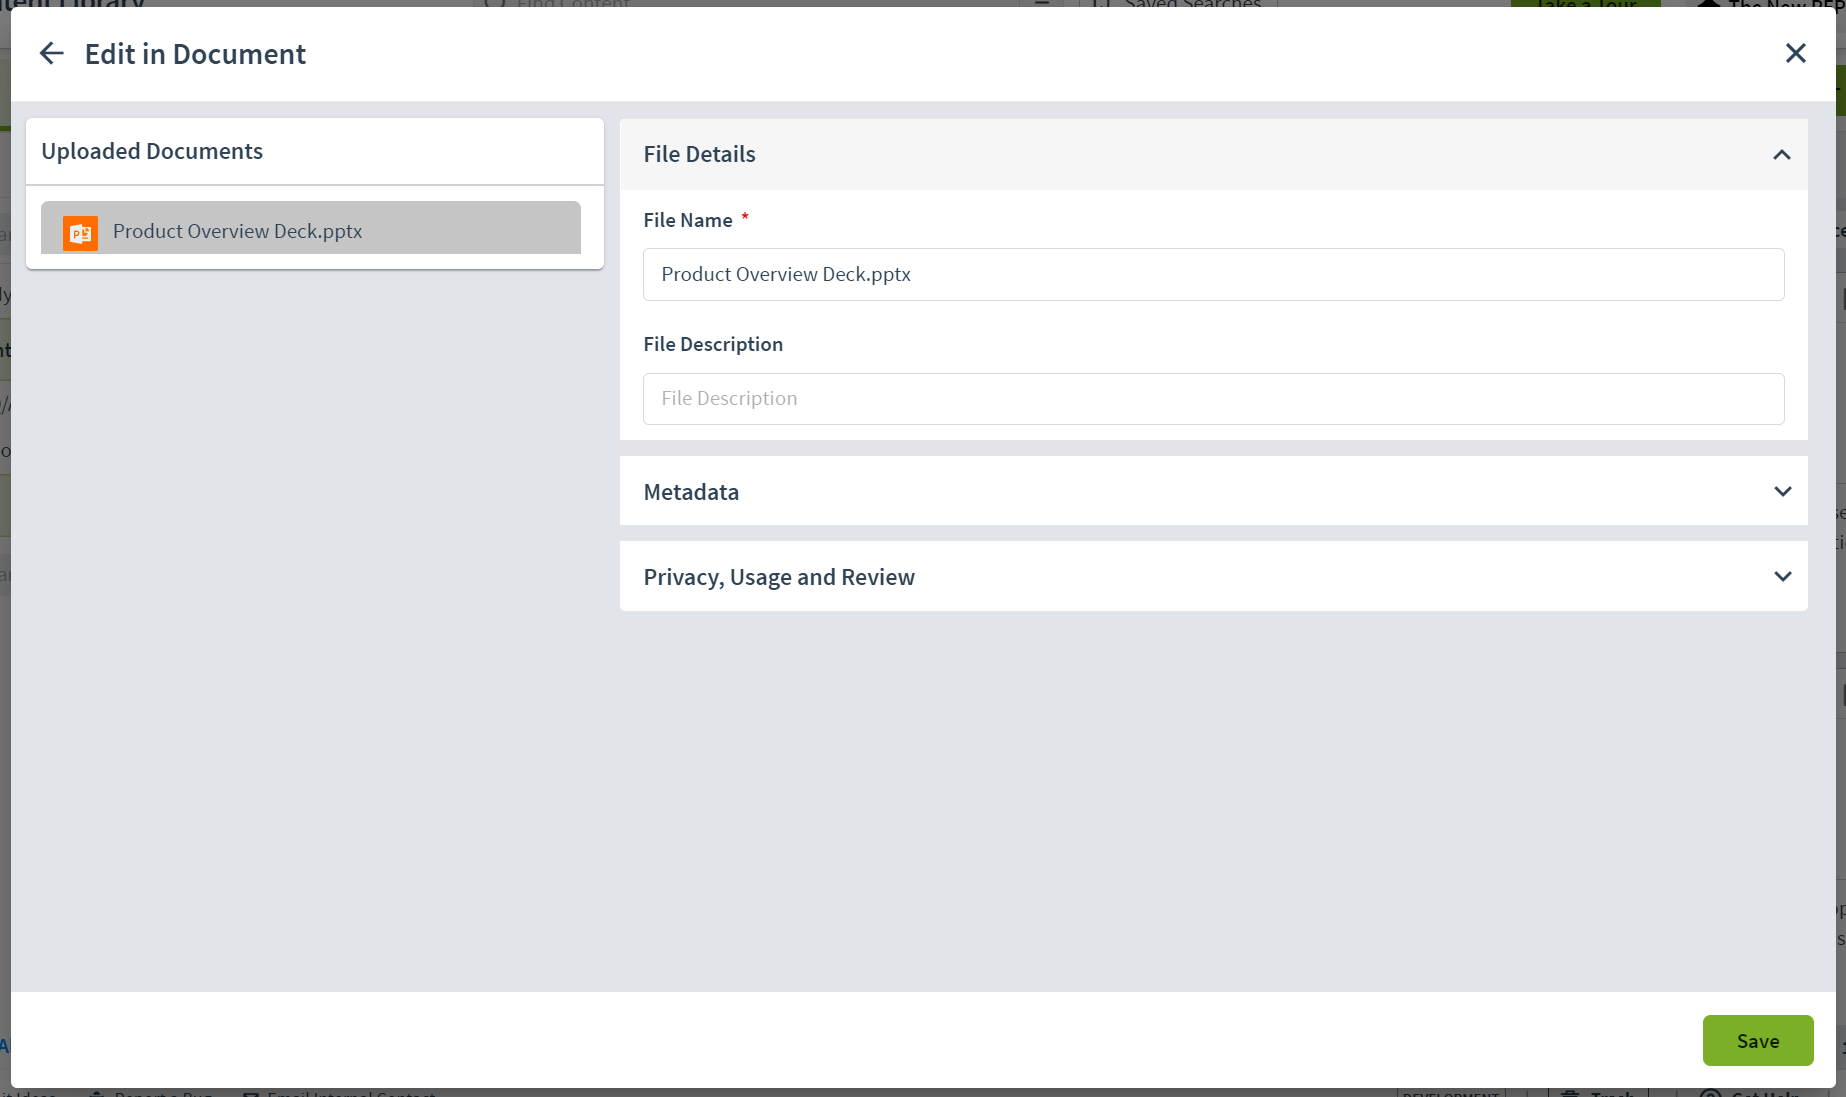Screen dimensions: 1846x1097
Task: Click the orange PowerPoint file icon
Action: point(80,232)
